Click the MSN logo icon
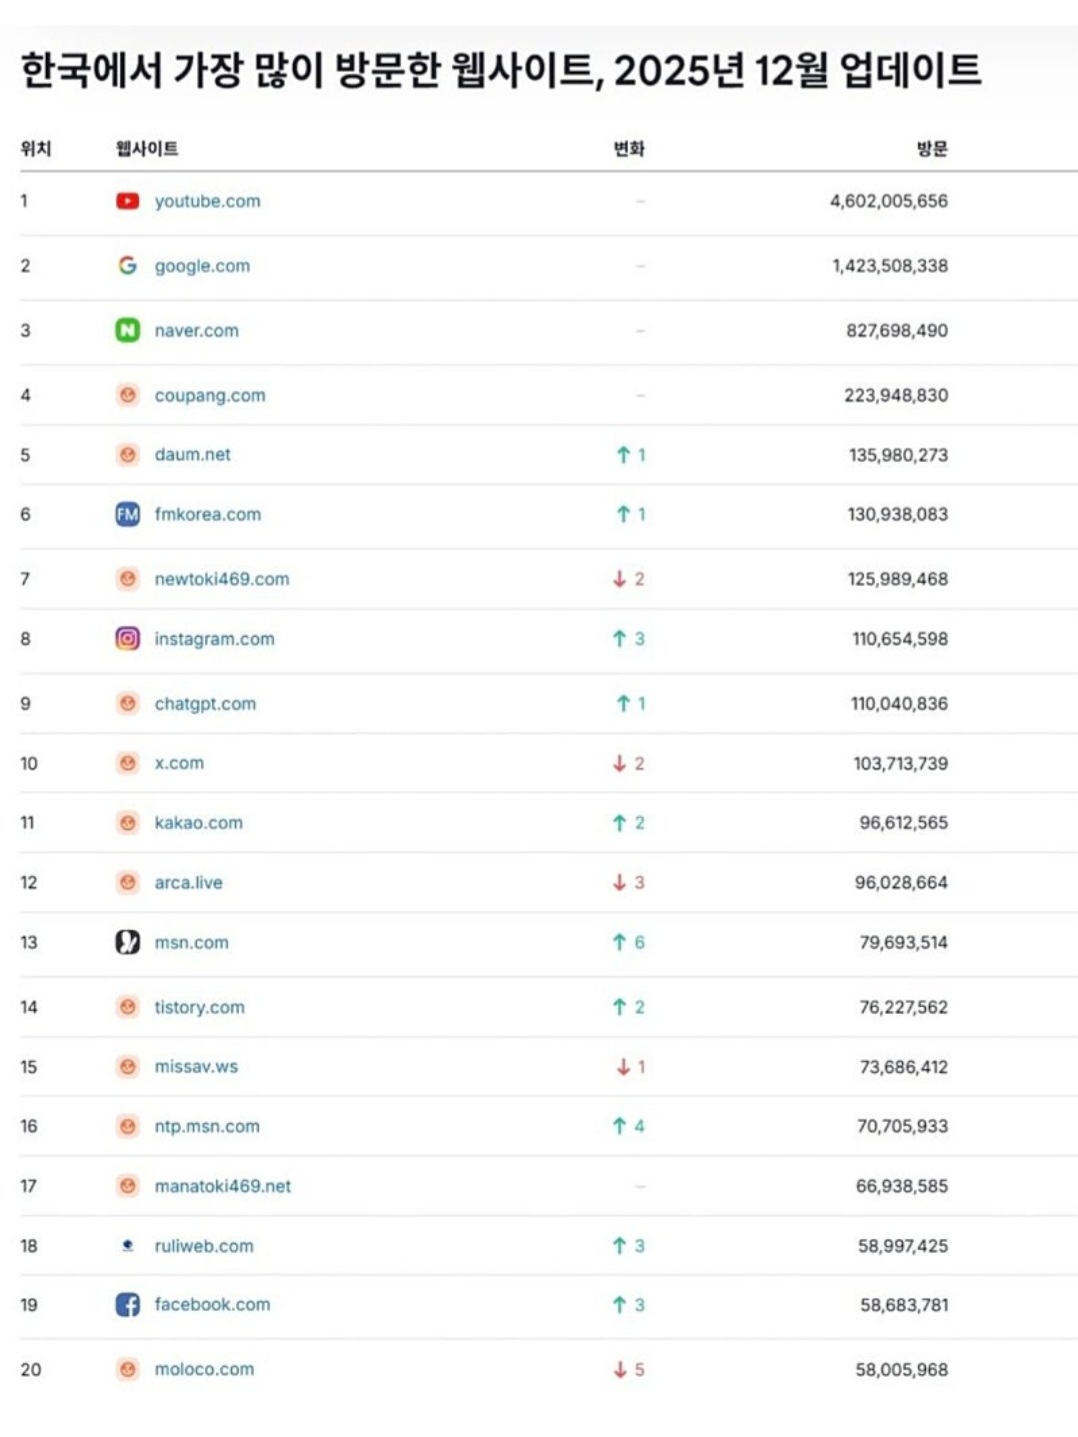 (127, 942)
